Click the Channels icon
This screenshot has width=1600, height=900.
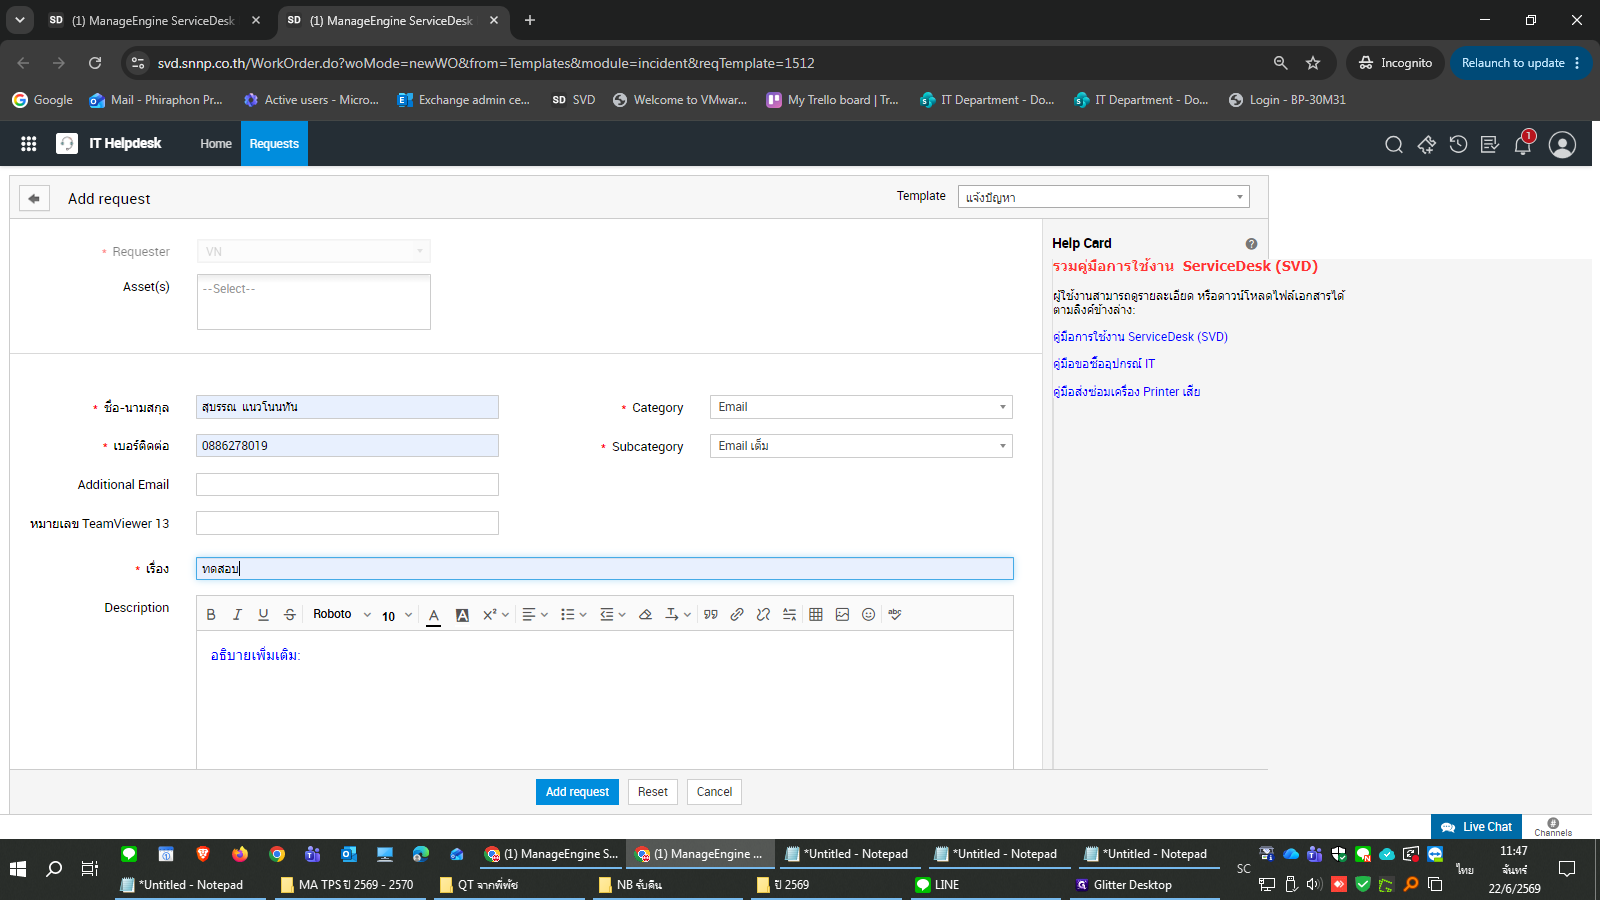coord(1553,827)
